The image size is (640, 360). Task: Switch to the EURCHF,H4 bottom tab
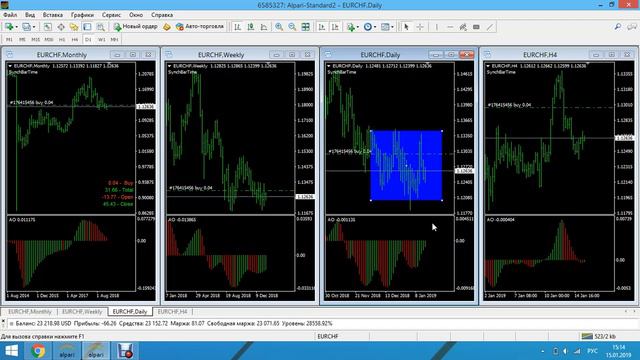(x=172, y=311)
